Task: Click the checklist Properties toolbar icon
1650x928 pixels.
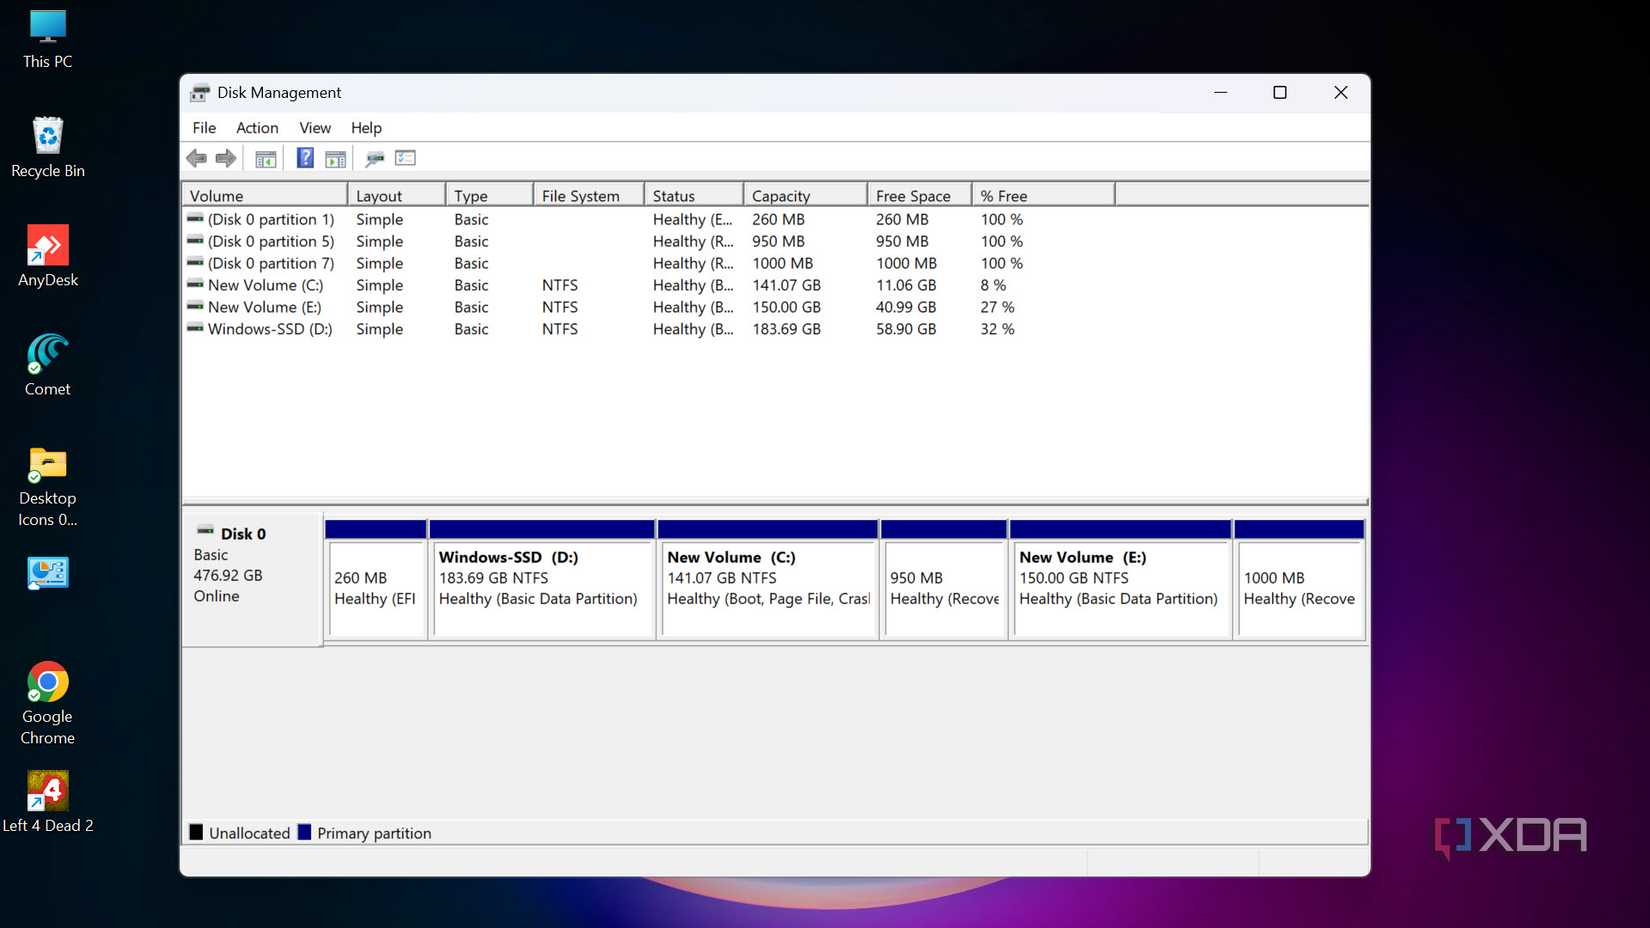Action: (x=405, y=158)
